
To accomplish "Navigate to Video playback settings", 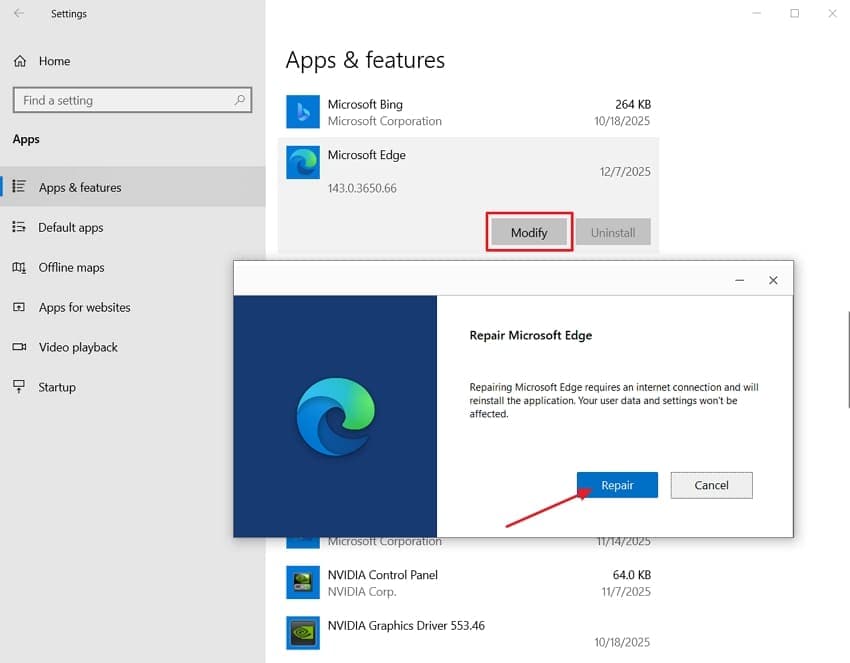I will 80,347.
